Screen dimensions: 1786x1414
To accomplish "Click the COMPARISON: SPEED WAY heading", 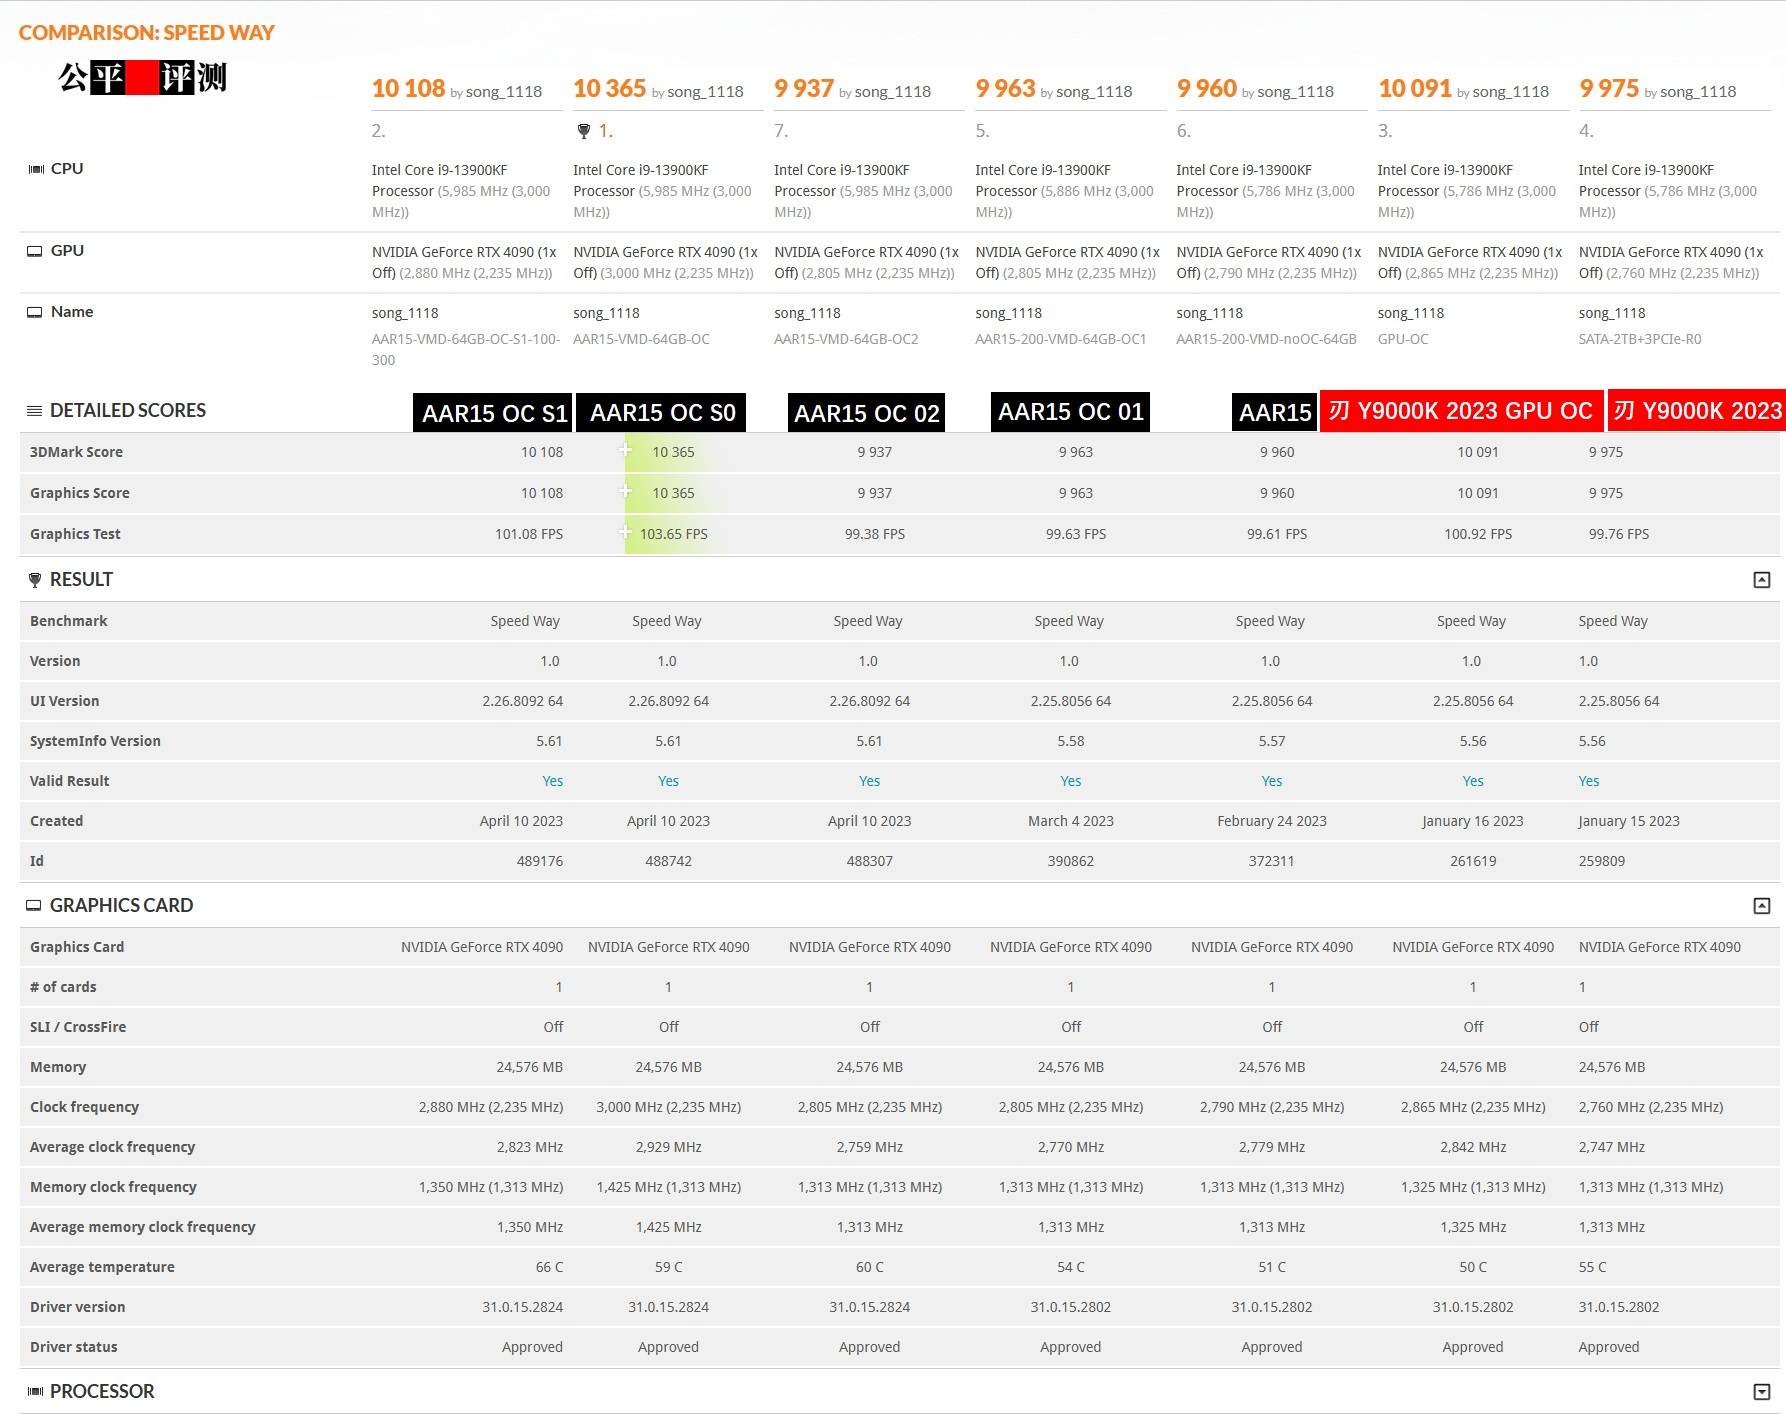I will coord(146,33).
